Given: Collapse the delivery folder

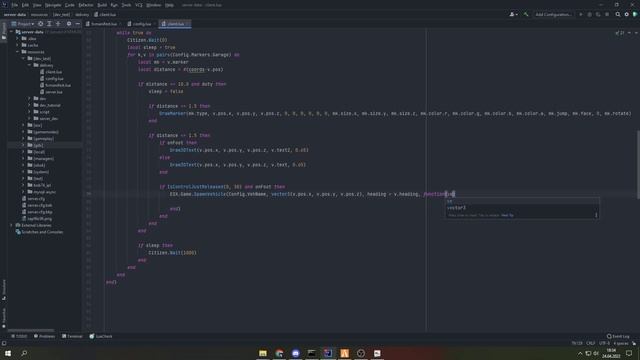Looking at the screenshot, I should pos(29,65).
